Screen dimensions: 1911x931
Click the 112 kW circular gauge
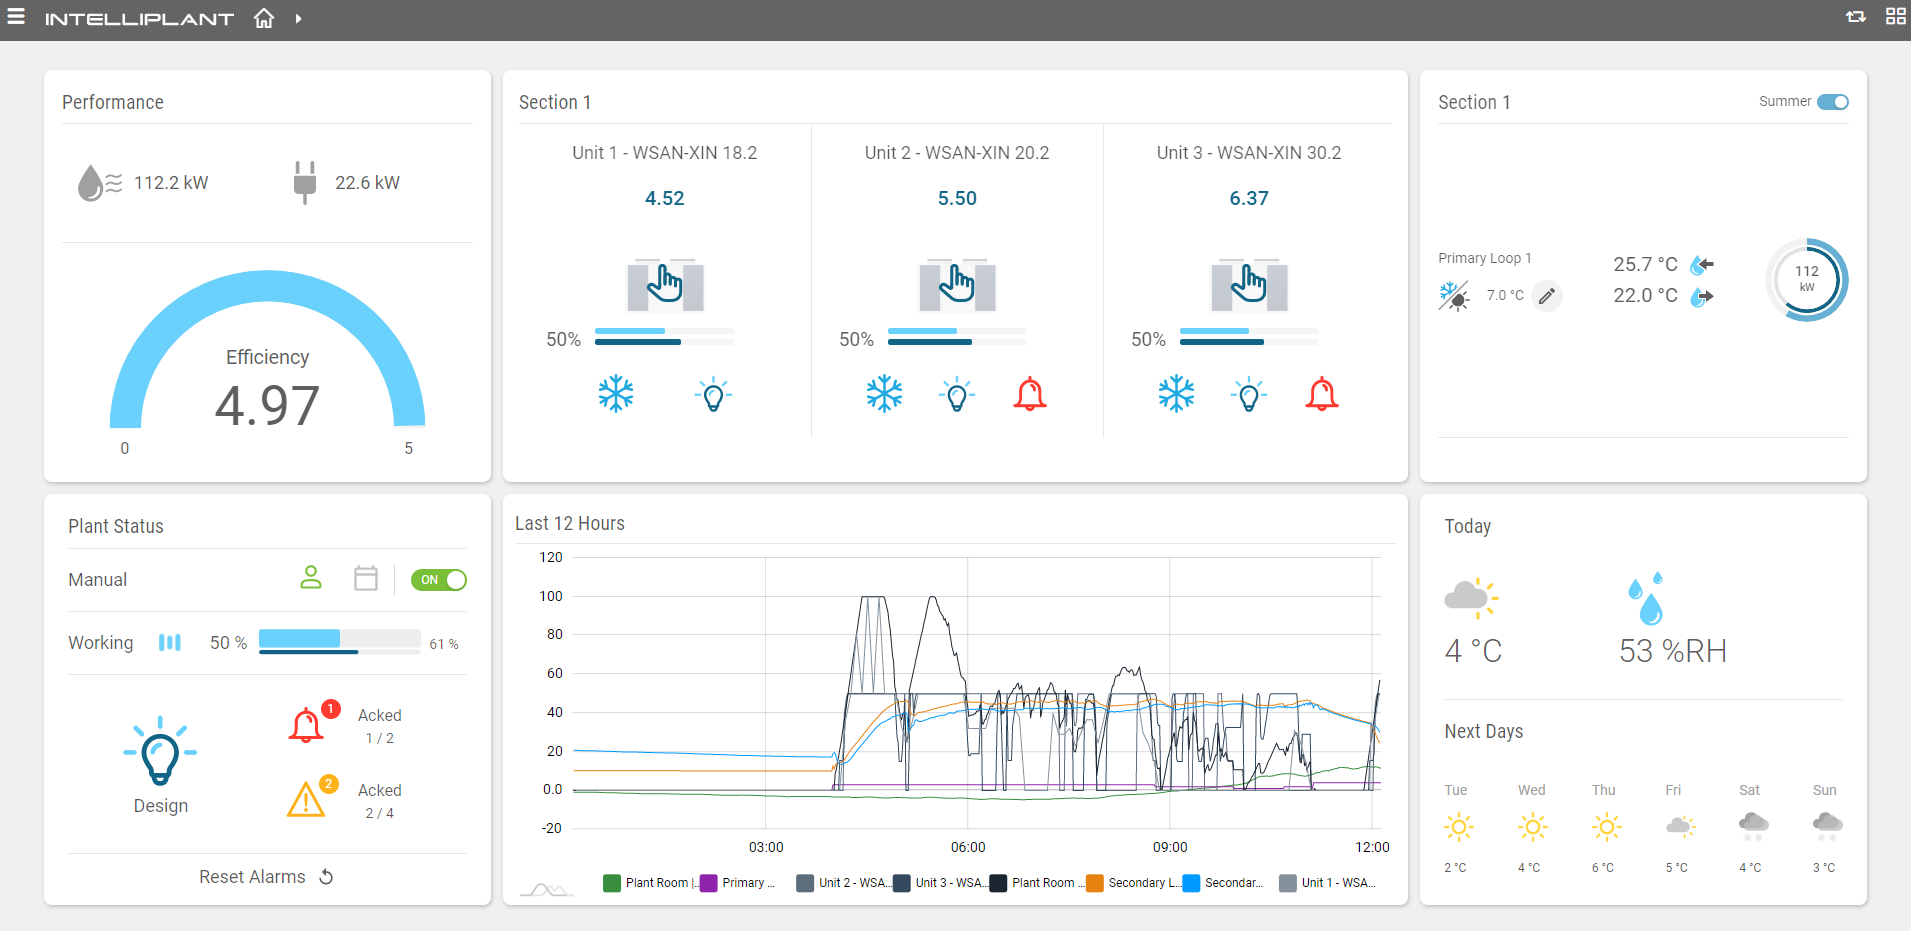[x=1806, y=280]
